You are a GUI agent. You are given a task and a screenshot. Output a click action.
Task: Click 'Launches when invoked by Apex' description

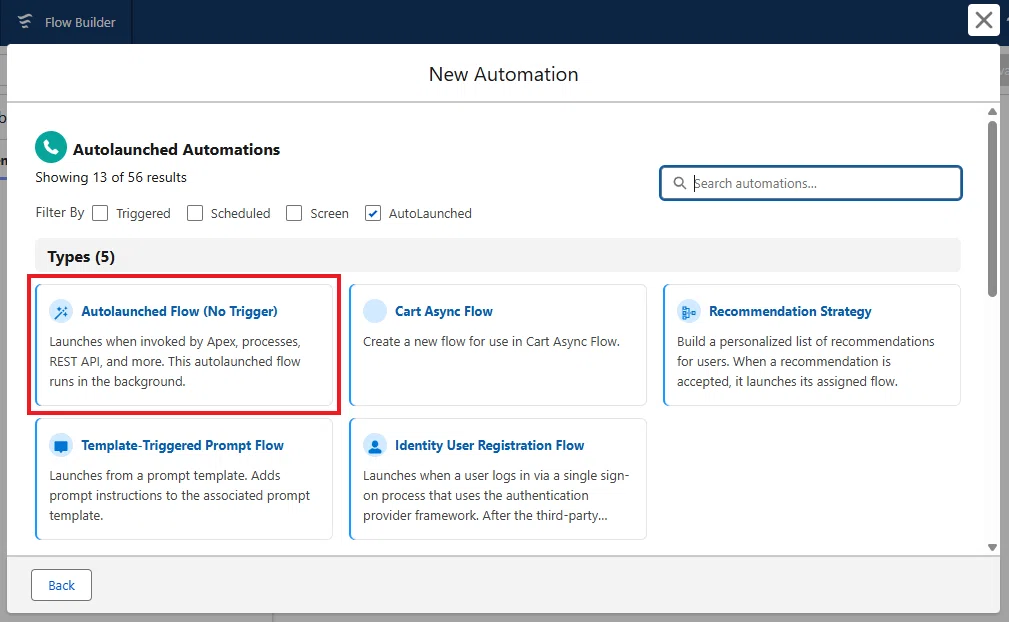[175, 361]
